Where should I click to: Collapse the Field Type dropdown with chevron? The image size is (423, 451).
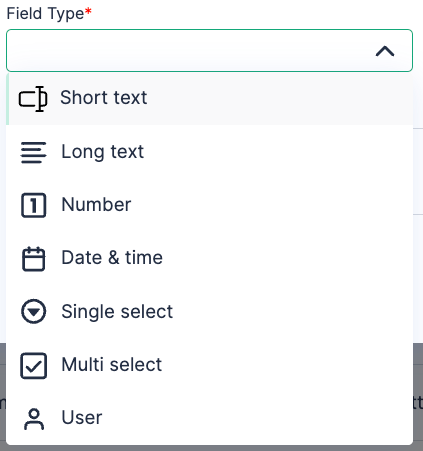[385, 51]
